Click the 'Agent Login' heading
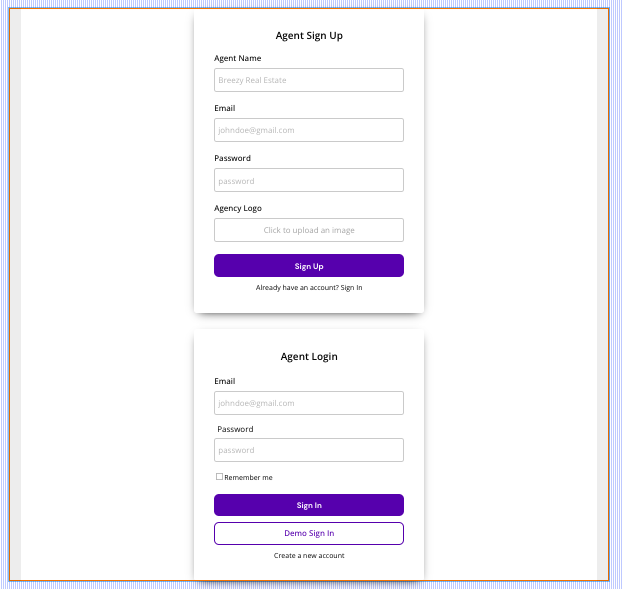622x589 pixels. pyautogui.click(x=309, y=357)
